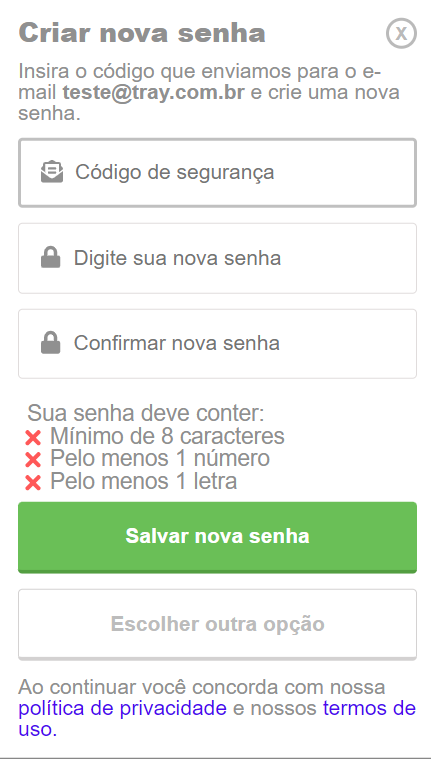Viewport: 431px width, 759px height.
Task: Click the Pelo menos 1 número text
Action: tap(160, 458)
